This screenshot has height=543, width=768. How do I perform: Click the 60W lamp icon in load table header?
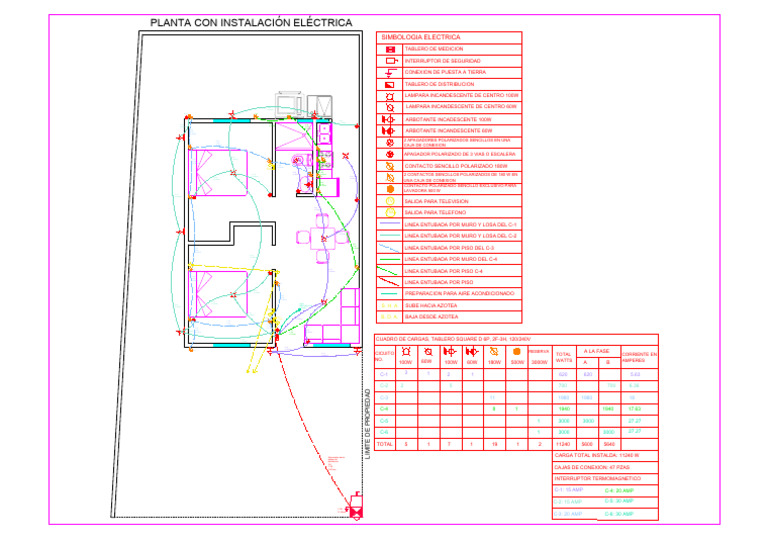click(x=428, y=352)
